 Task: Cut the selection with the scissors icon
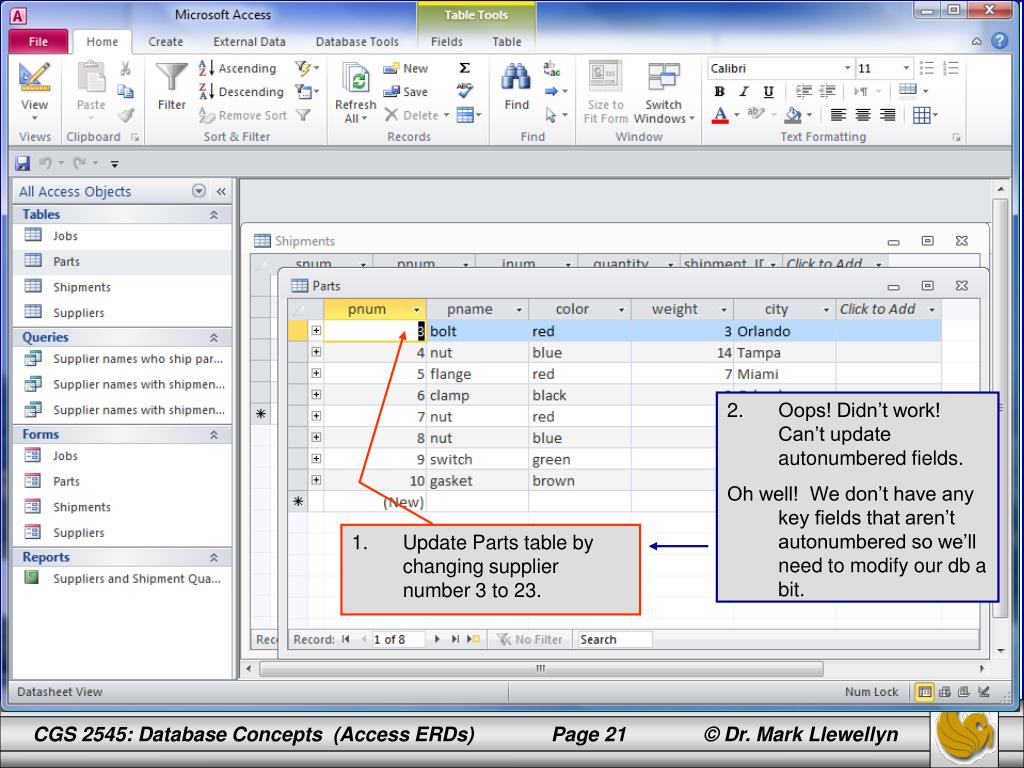tap(125, 69)
